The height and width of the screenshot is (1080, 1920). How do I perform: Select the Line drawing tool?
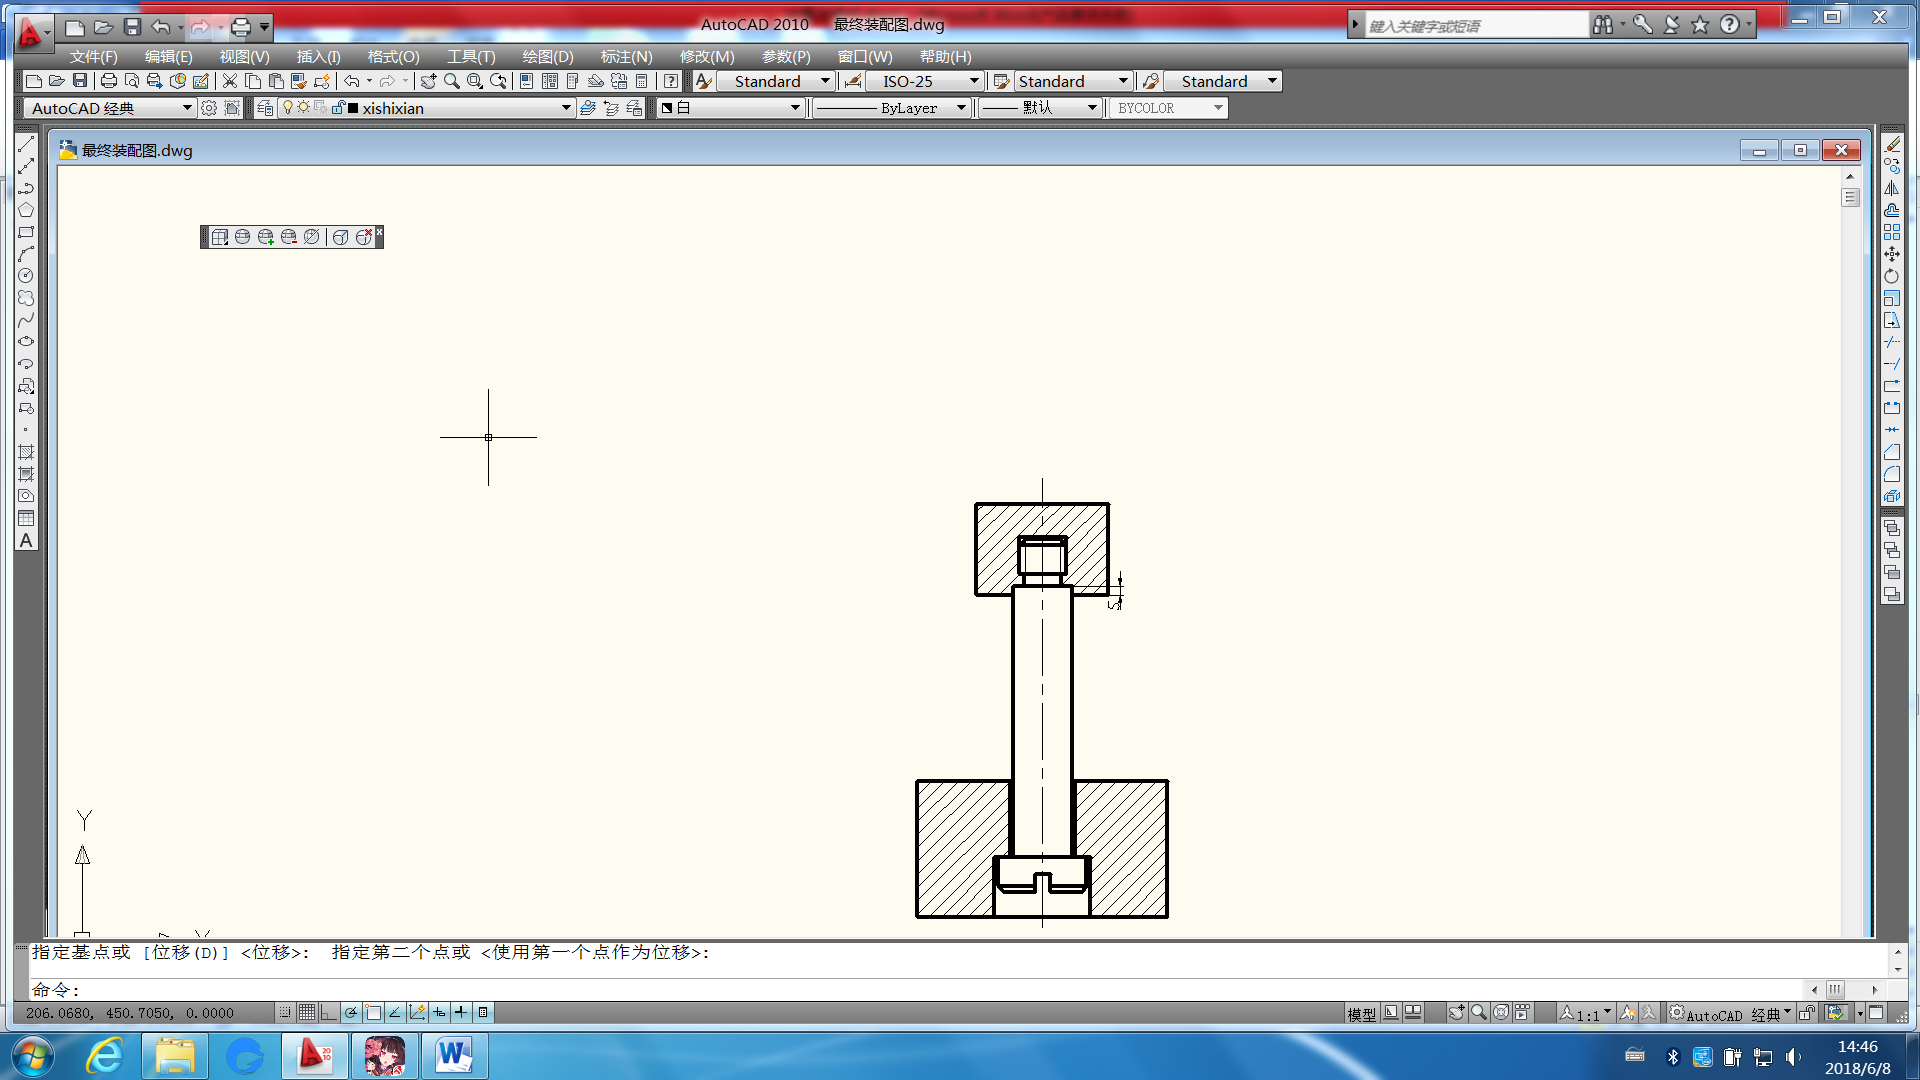(x=26, y=144)
